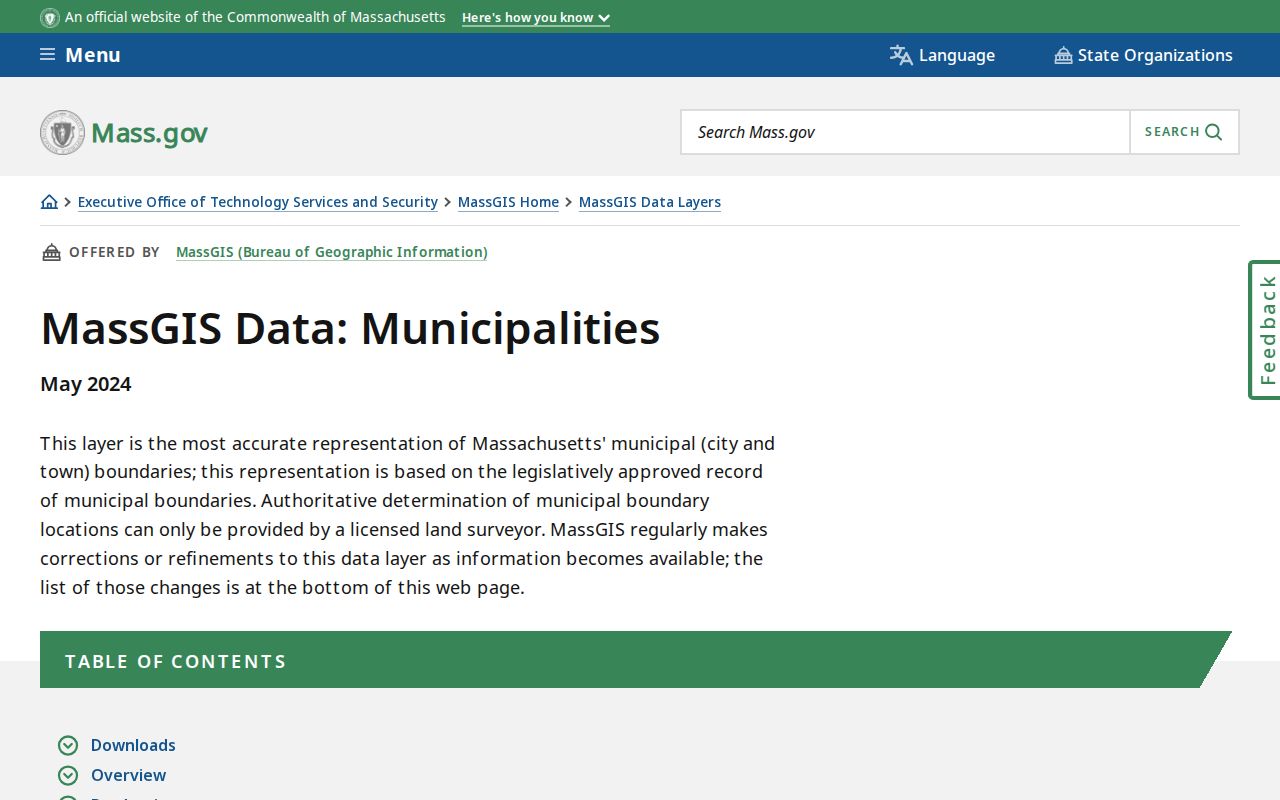Open State Organizations menu

[1143, 55]
